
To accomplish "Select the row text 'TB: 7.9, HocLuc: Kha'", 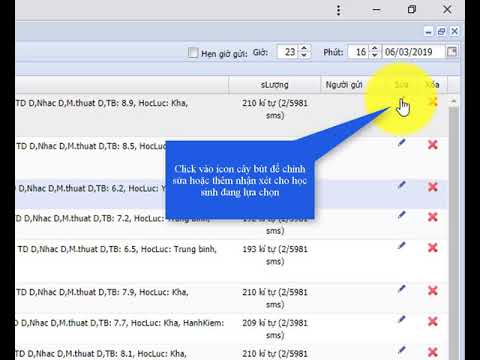I will pyautogui.click(x=148, y=292).
